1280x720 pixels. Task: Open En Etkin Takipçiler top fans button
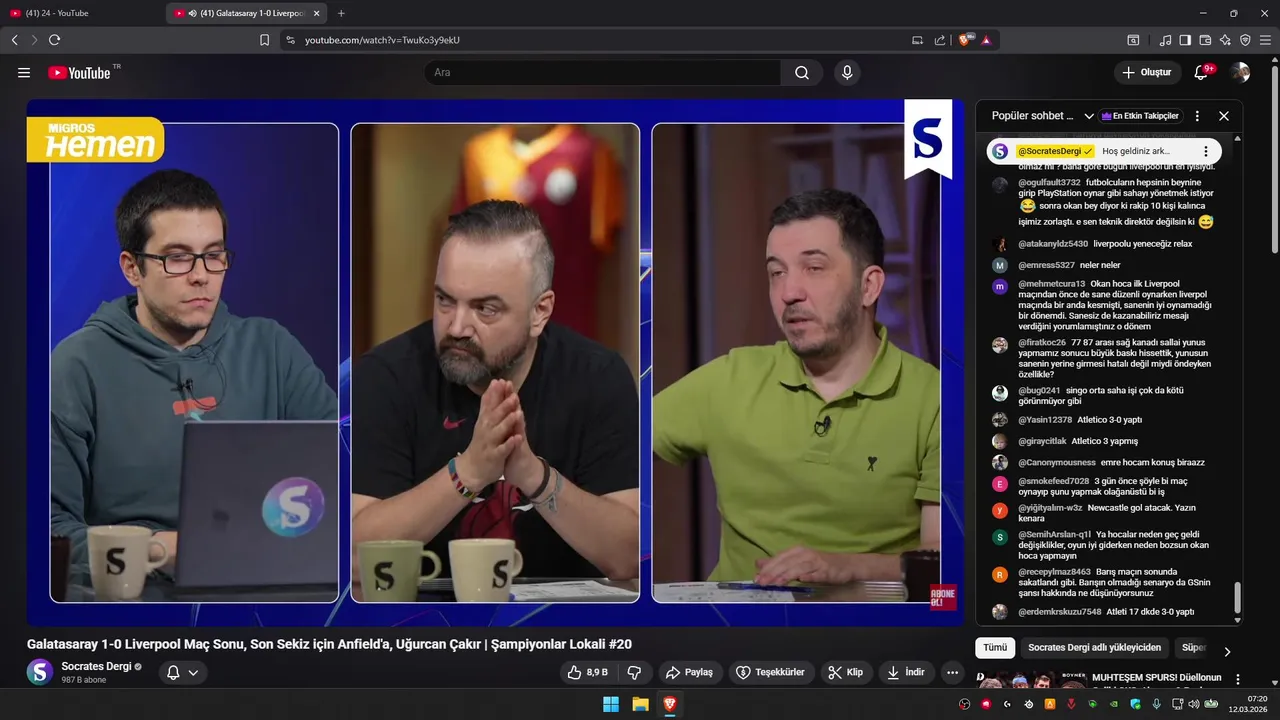(1140, 116)
